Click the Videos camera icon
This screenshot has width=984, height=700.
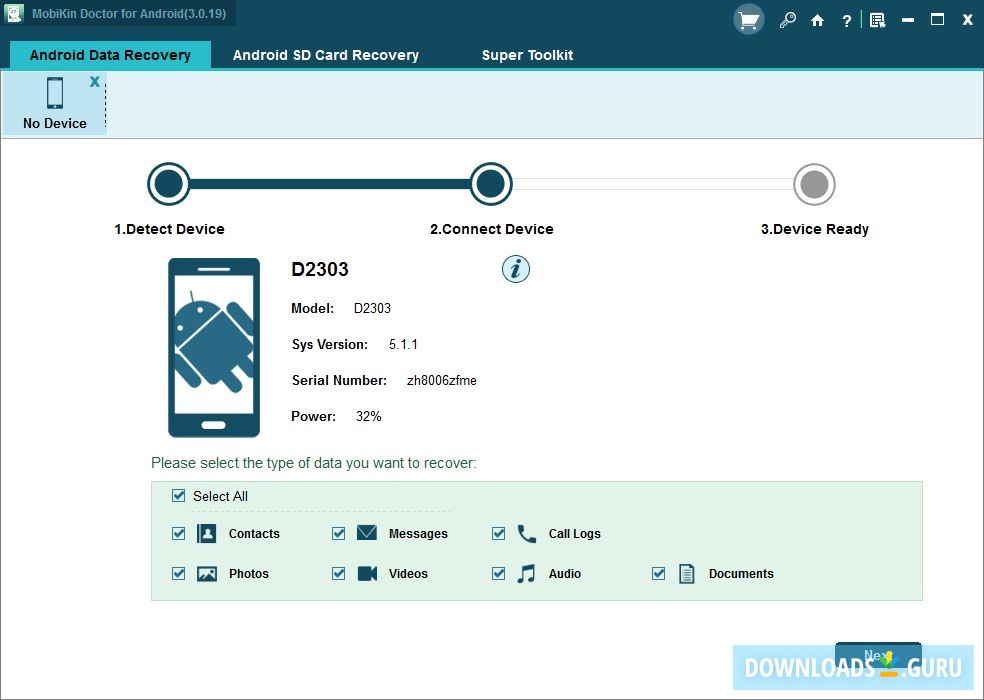coord(367,573)
